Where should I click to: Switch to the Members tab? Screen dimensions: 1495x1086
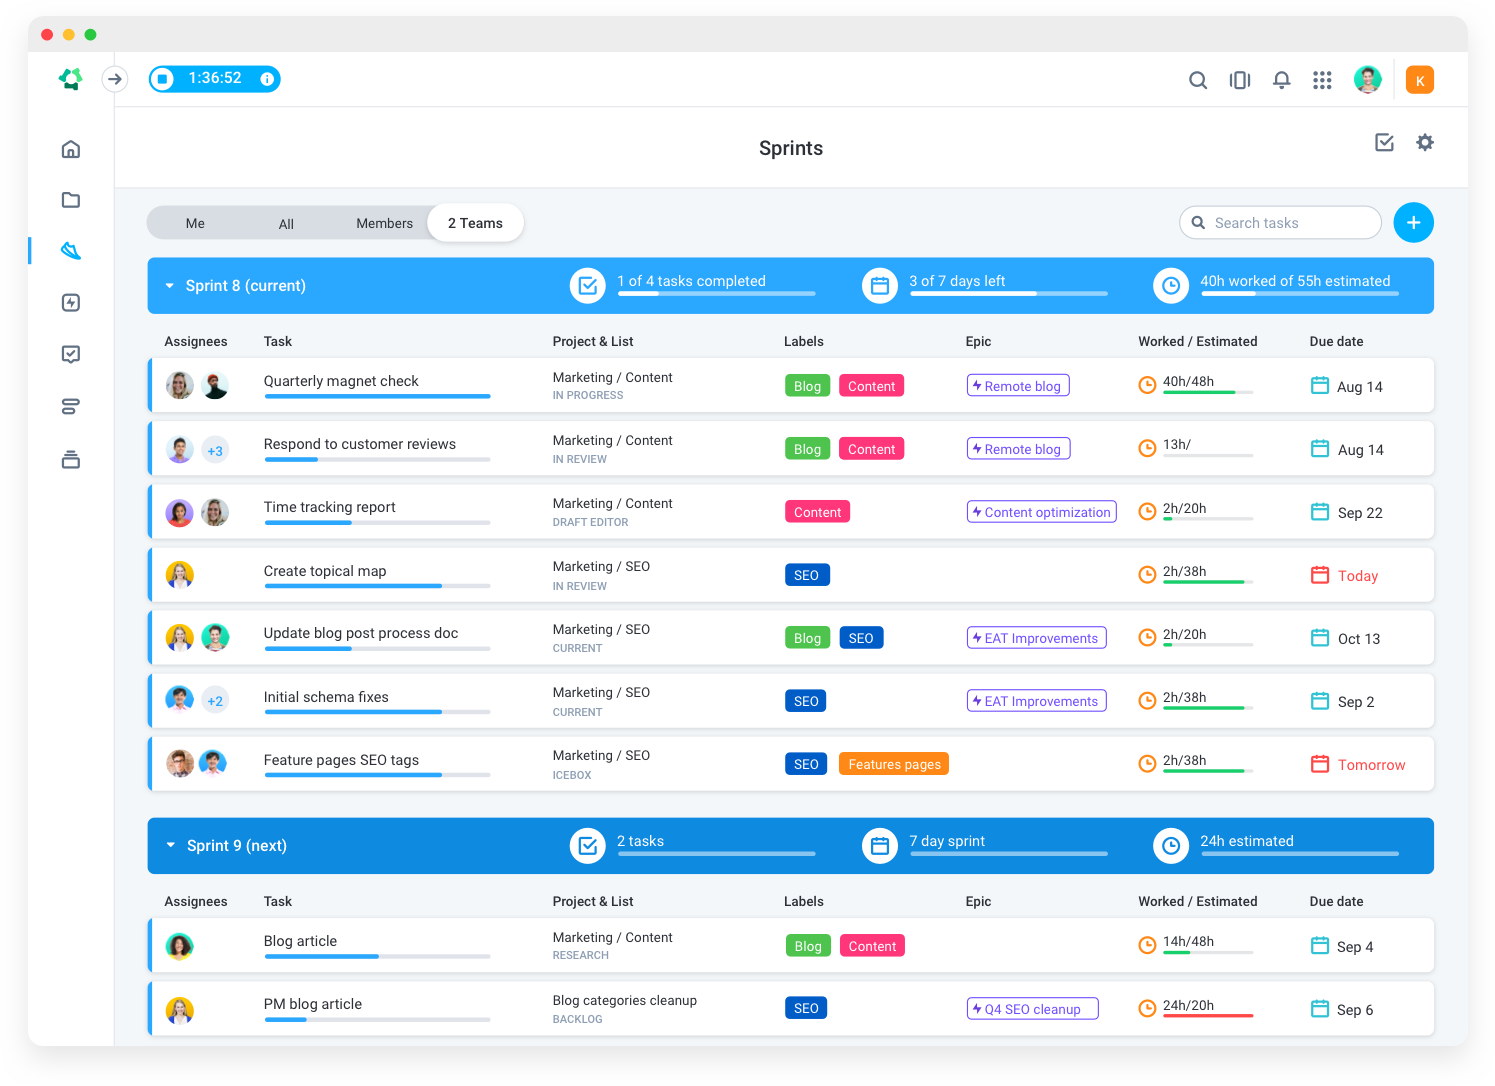point(384,222)
